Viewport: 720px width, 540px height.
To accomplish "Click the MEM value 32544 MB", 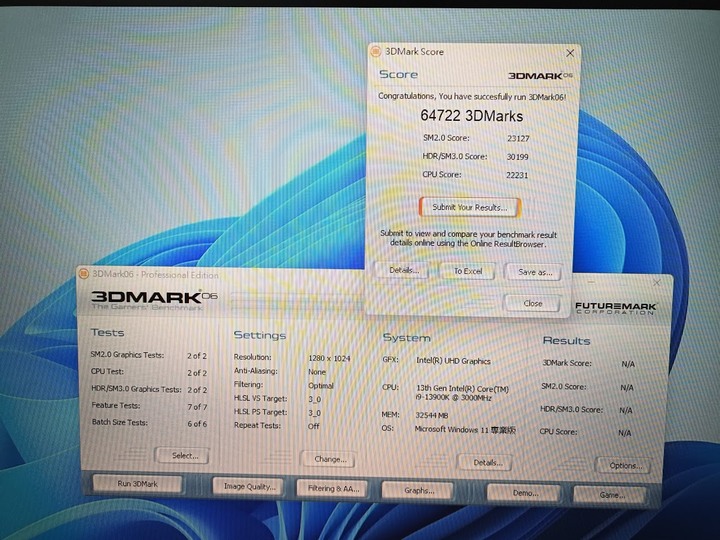I will (x=432, y=415).
